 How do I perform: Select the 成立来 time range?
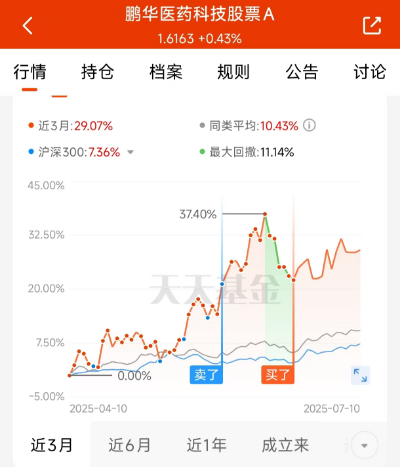coord(285,445)
